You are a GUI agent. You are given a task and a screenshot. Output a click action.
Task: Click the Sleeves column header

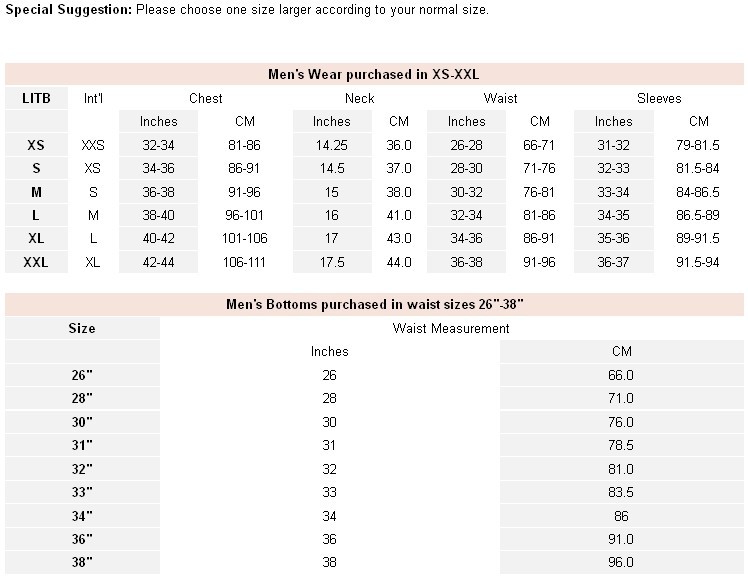tap(658, 98)
